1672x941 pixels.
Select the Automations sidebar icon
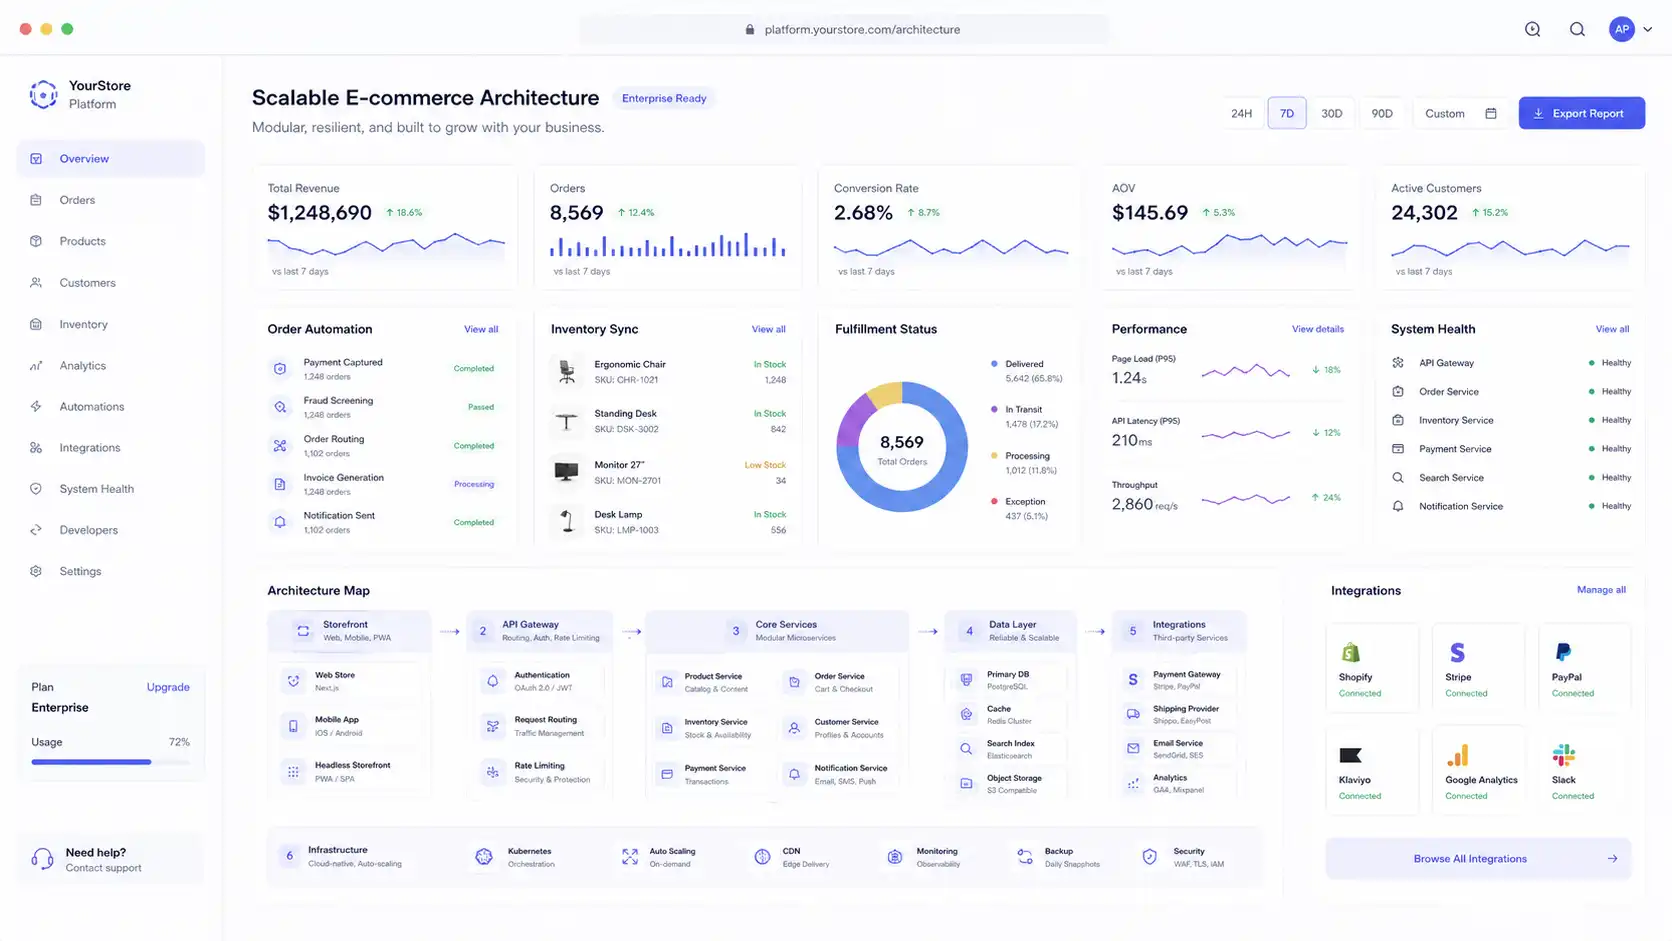point(35,406)
